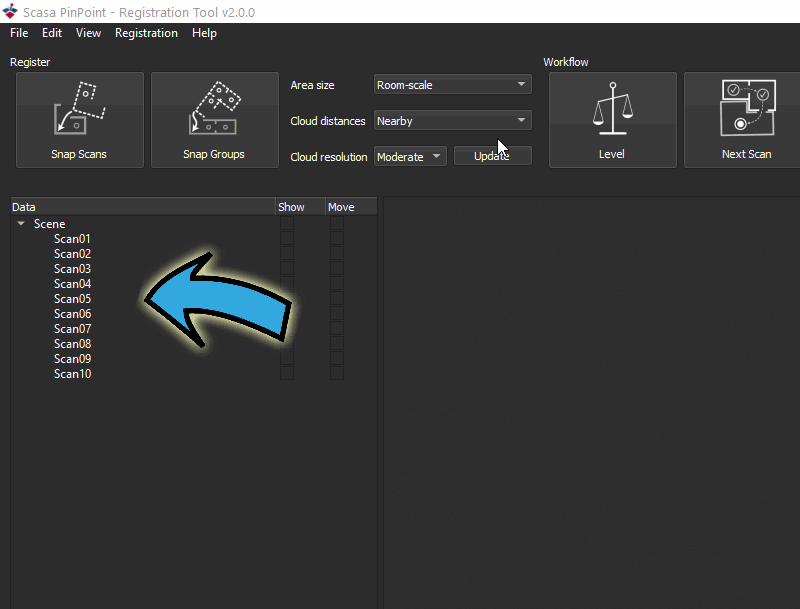Toggle Show checkbox for Scan01

pos(287,239)
